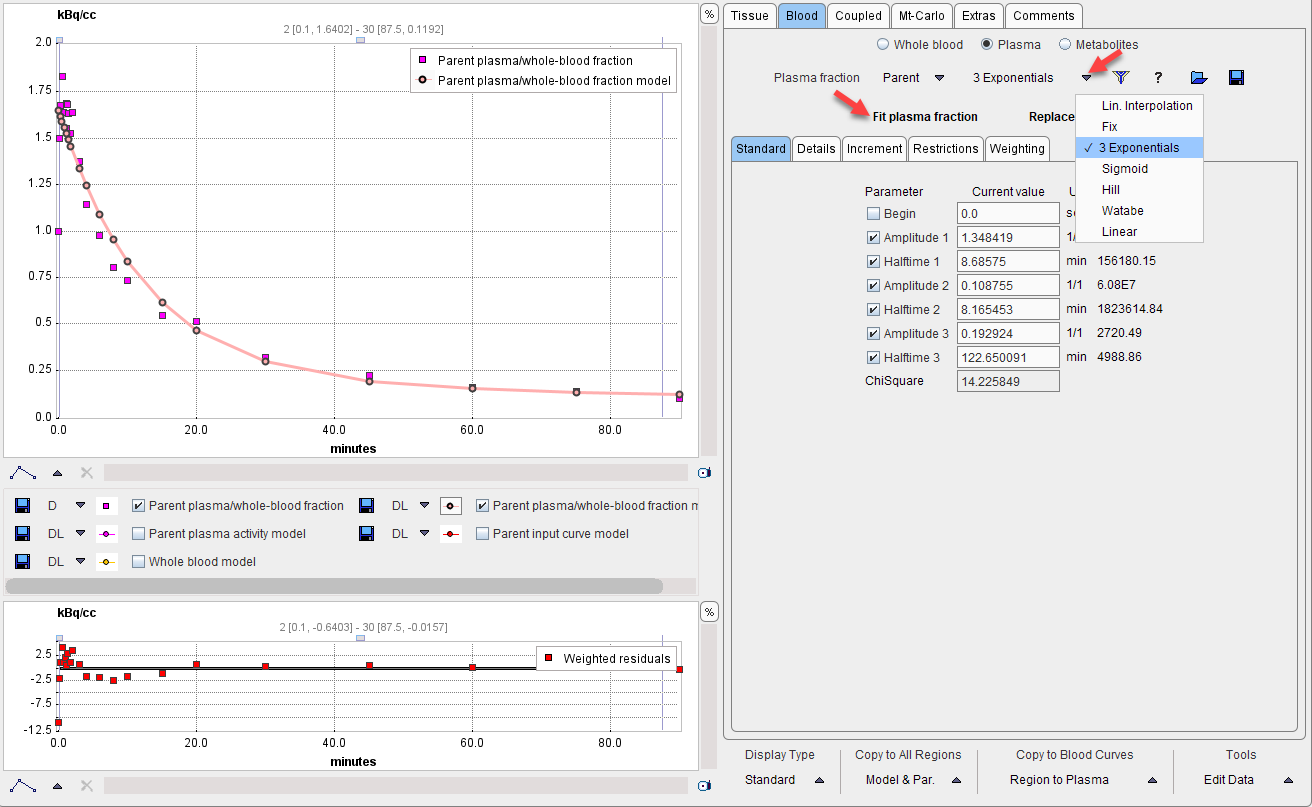Click the open folder icon to load model parameters
Screen dimensions: 1312x807
(1199, 77)
